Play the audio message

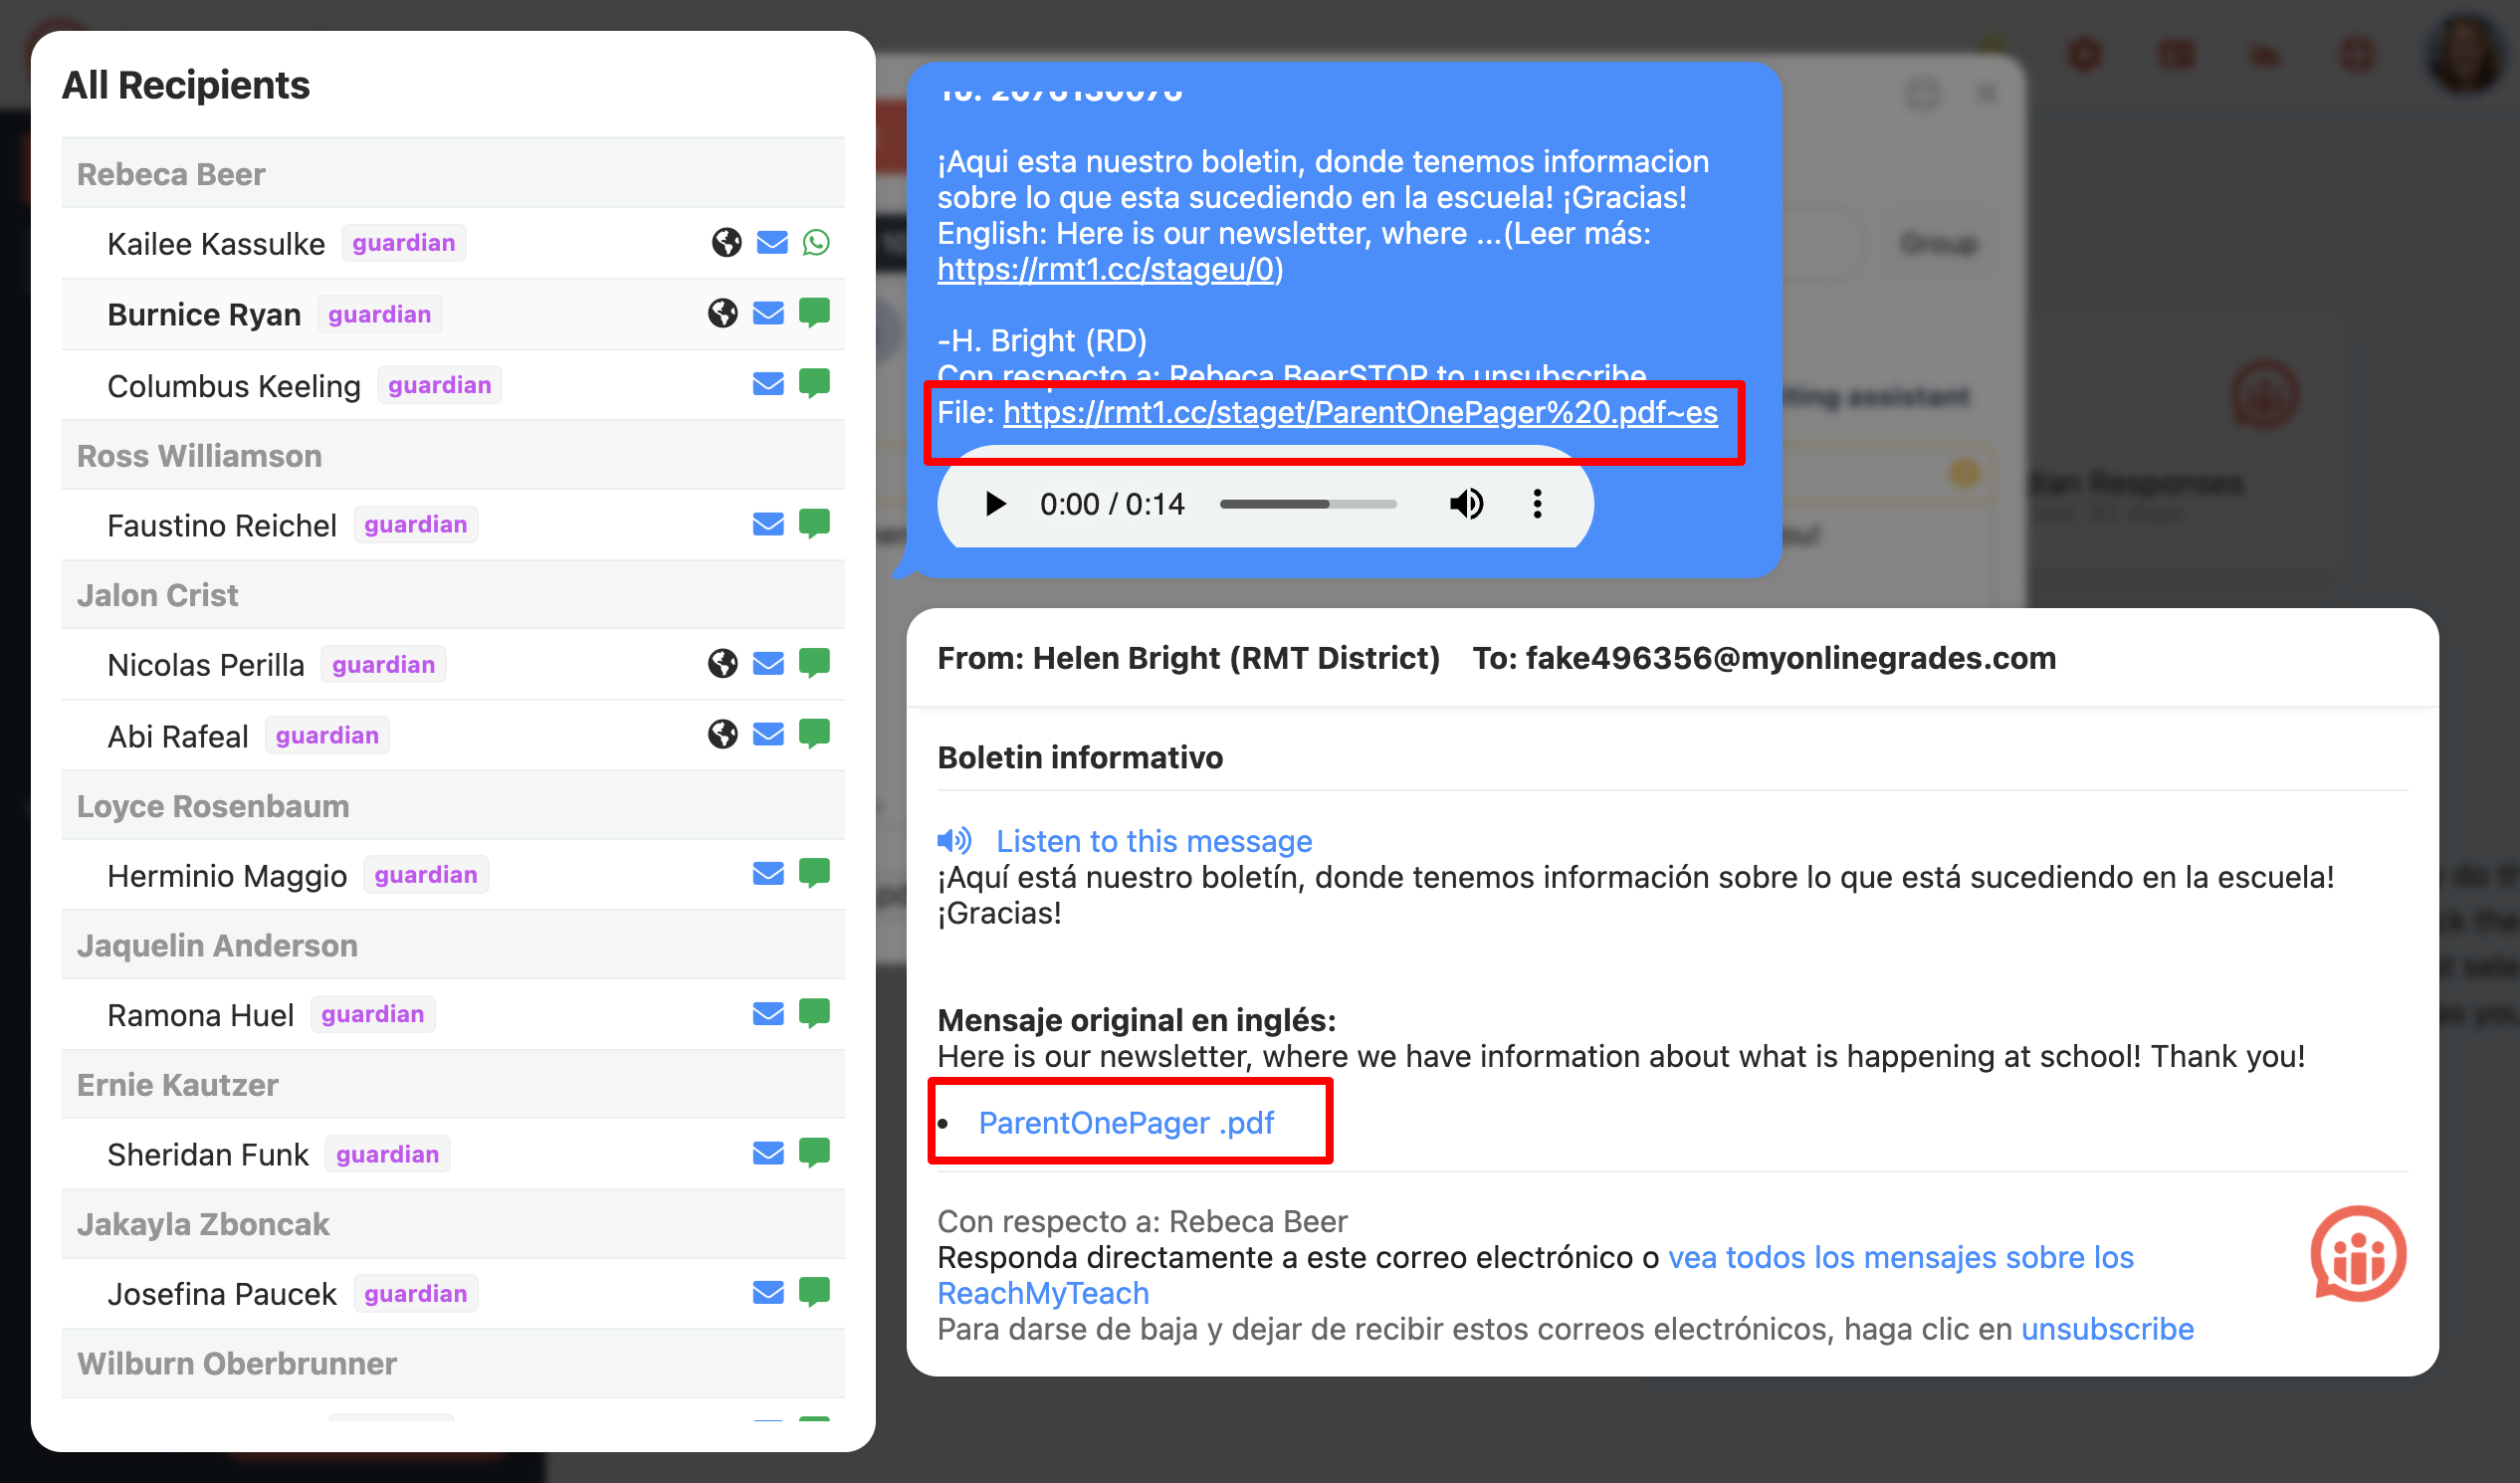tap(994, 504)
